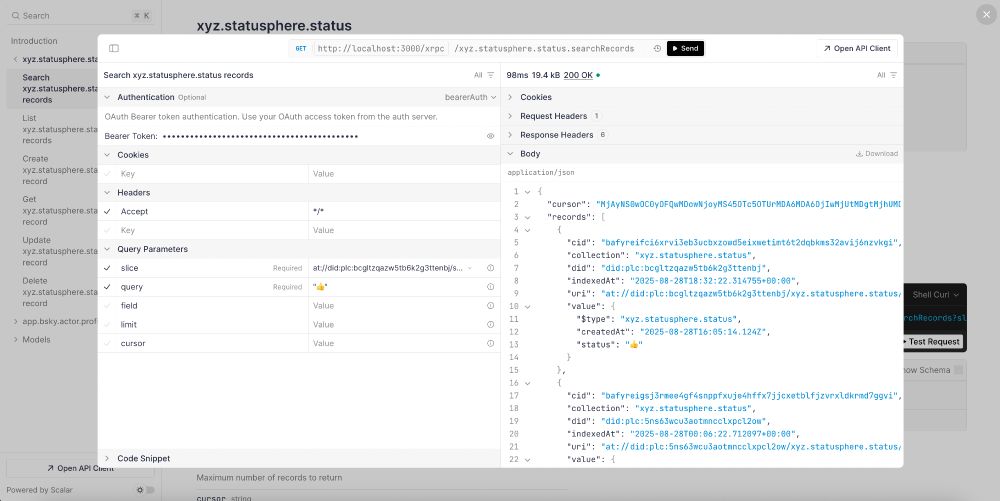The width and height of the screenshot is (1000, 501).
Task: Open the bearerAuth dropdown
Action: pyautogui.click(x=470, y=98)
